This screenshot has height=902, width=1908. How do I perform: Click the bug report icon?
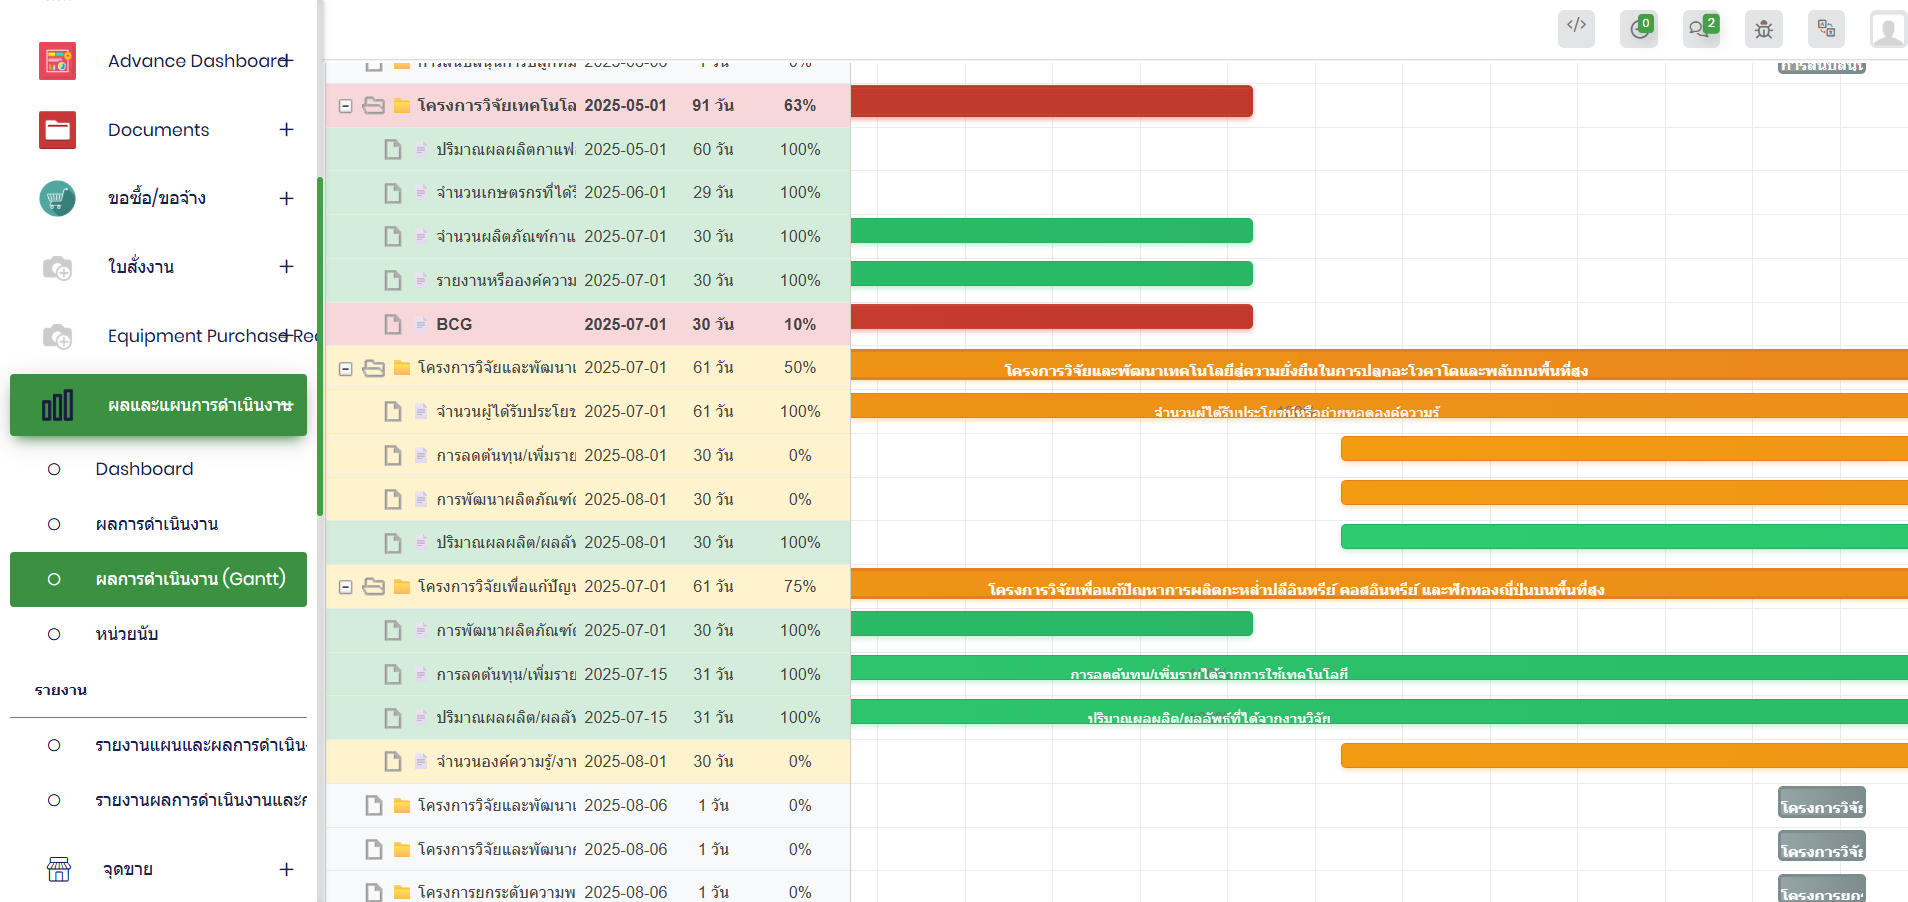tap(1763, 28)
